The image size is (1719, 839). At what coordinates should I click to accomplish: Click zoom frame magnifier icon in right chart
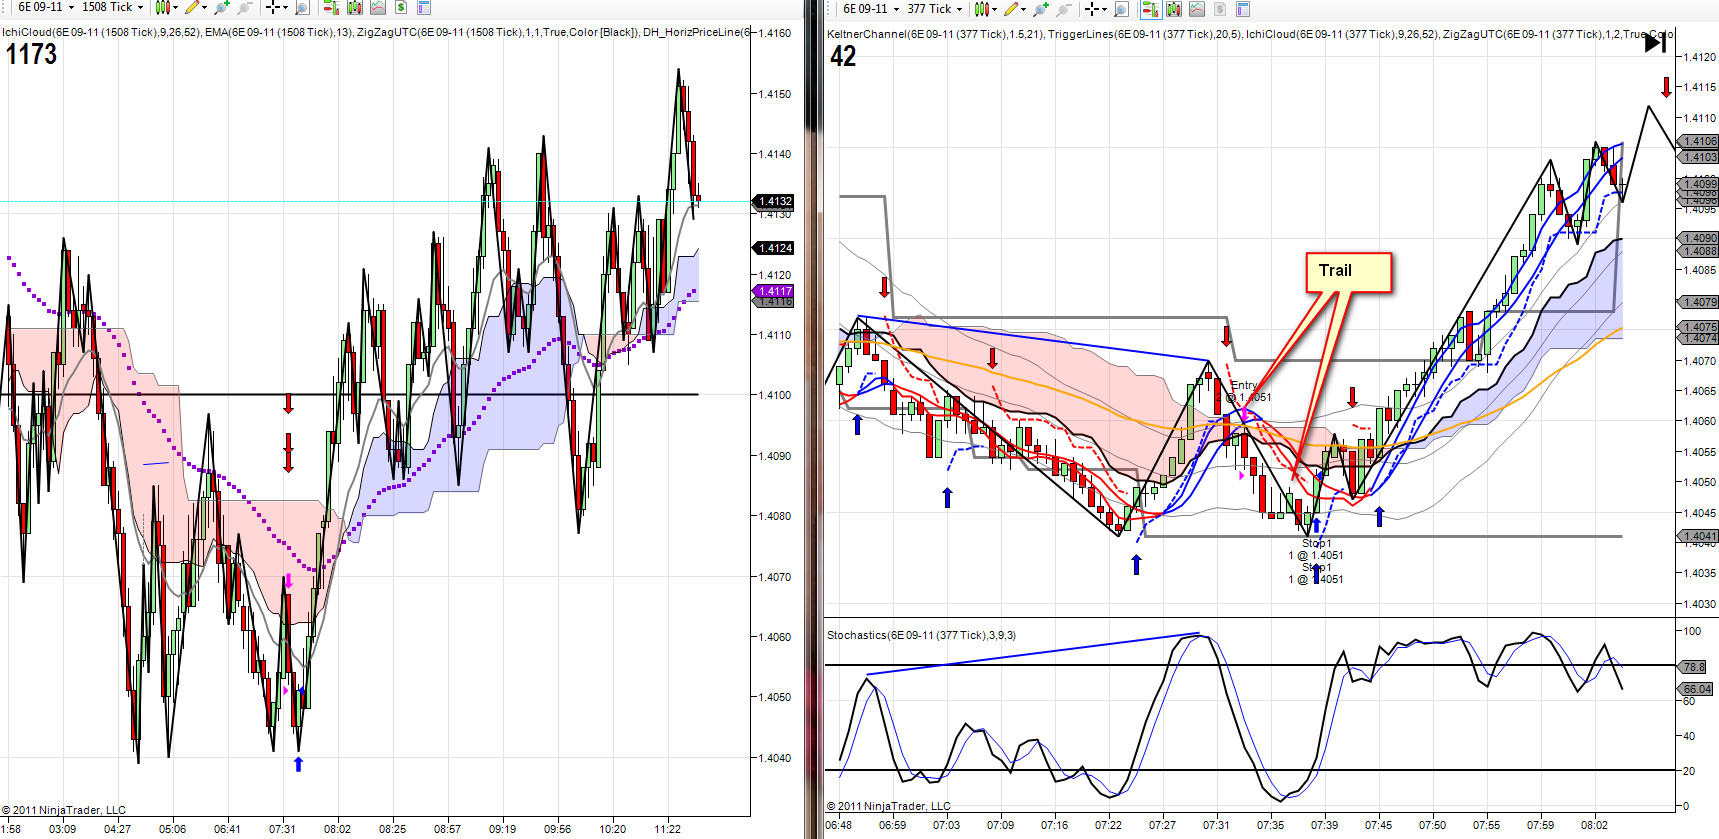[x=1122, y=9]
